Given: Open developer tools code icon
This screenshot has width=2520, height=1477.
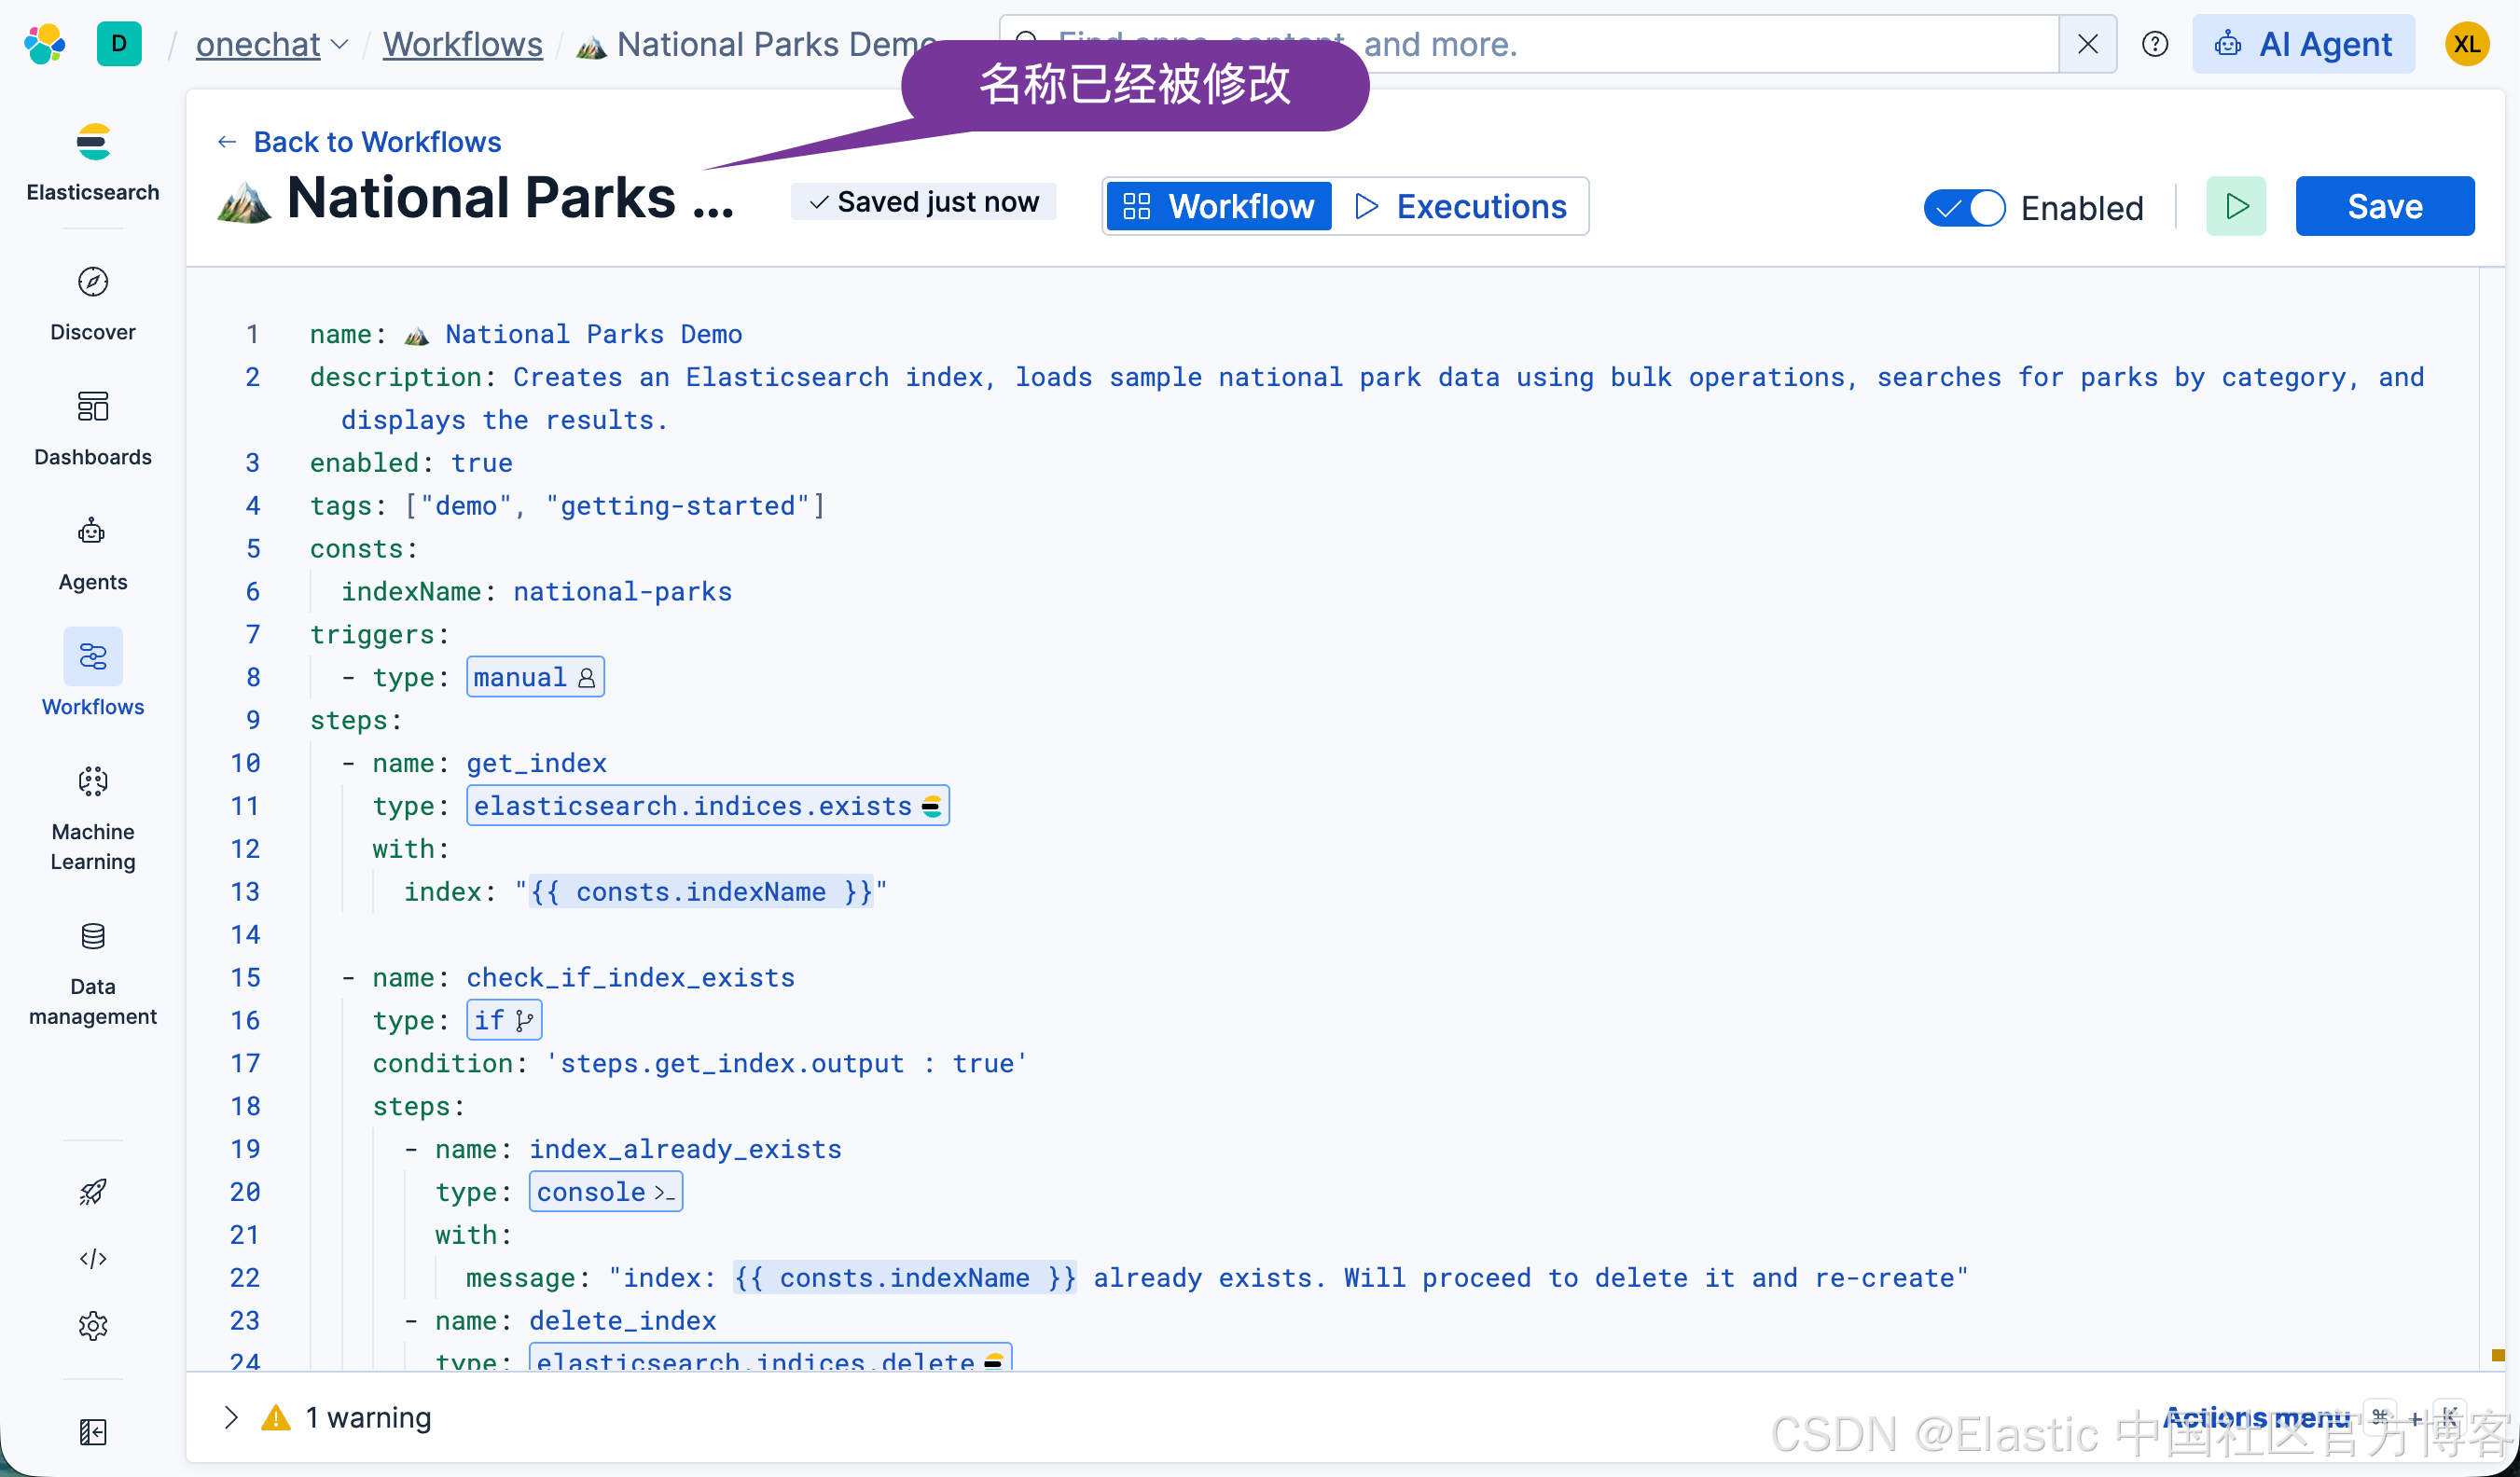Looking at the screenshot, I should pos(93,1258).
